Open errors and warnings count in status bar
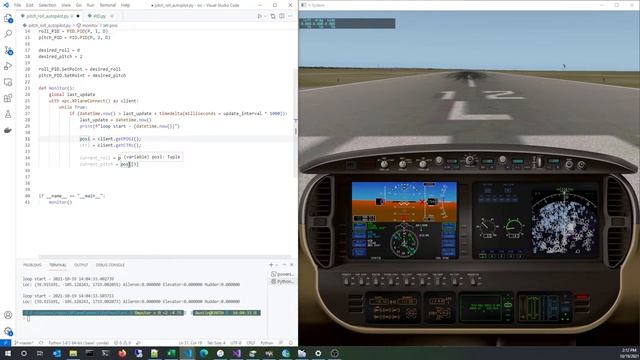 coord(122,343)
